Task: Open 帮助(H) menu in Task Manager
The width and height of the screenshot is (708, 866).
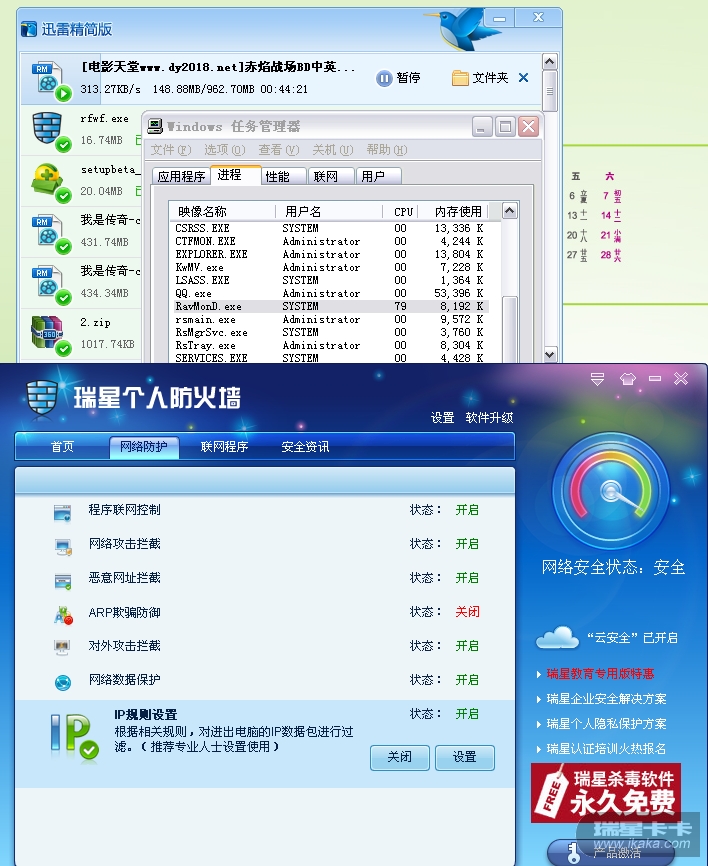Action: pyautogui.click(x=387, y=150)
